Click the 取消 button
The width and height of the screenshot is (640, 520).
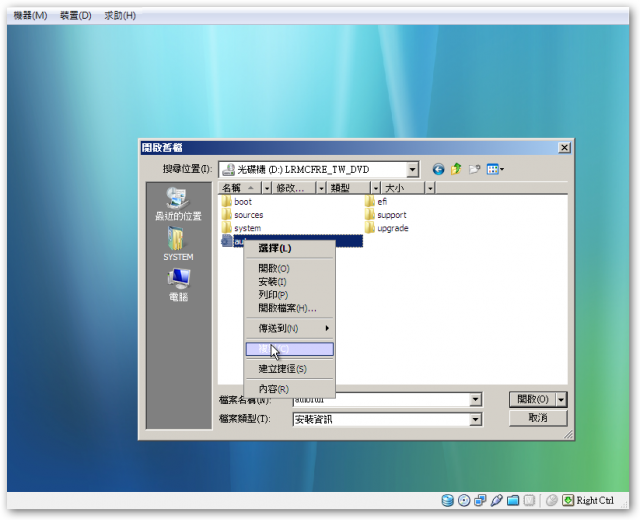[538, 418]
